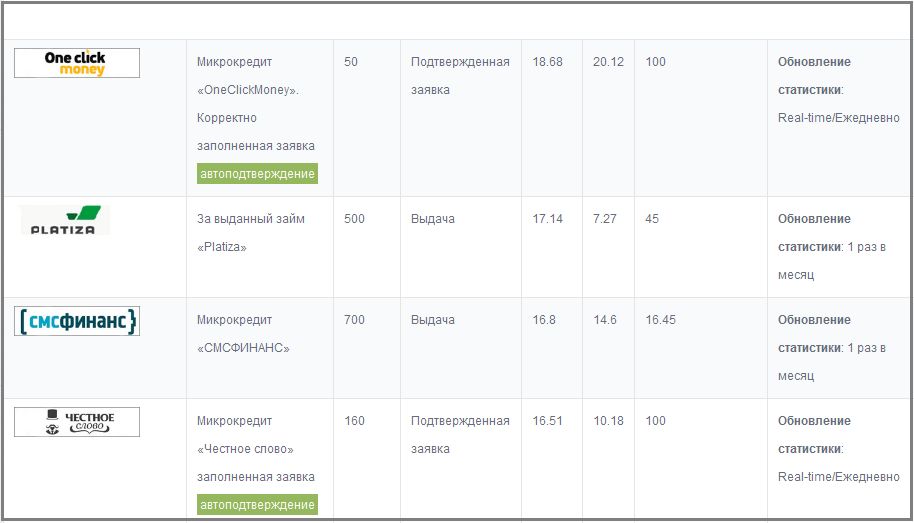
Task: Click the СМСФИНАНС logo
Action: pos(77,320)
